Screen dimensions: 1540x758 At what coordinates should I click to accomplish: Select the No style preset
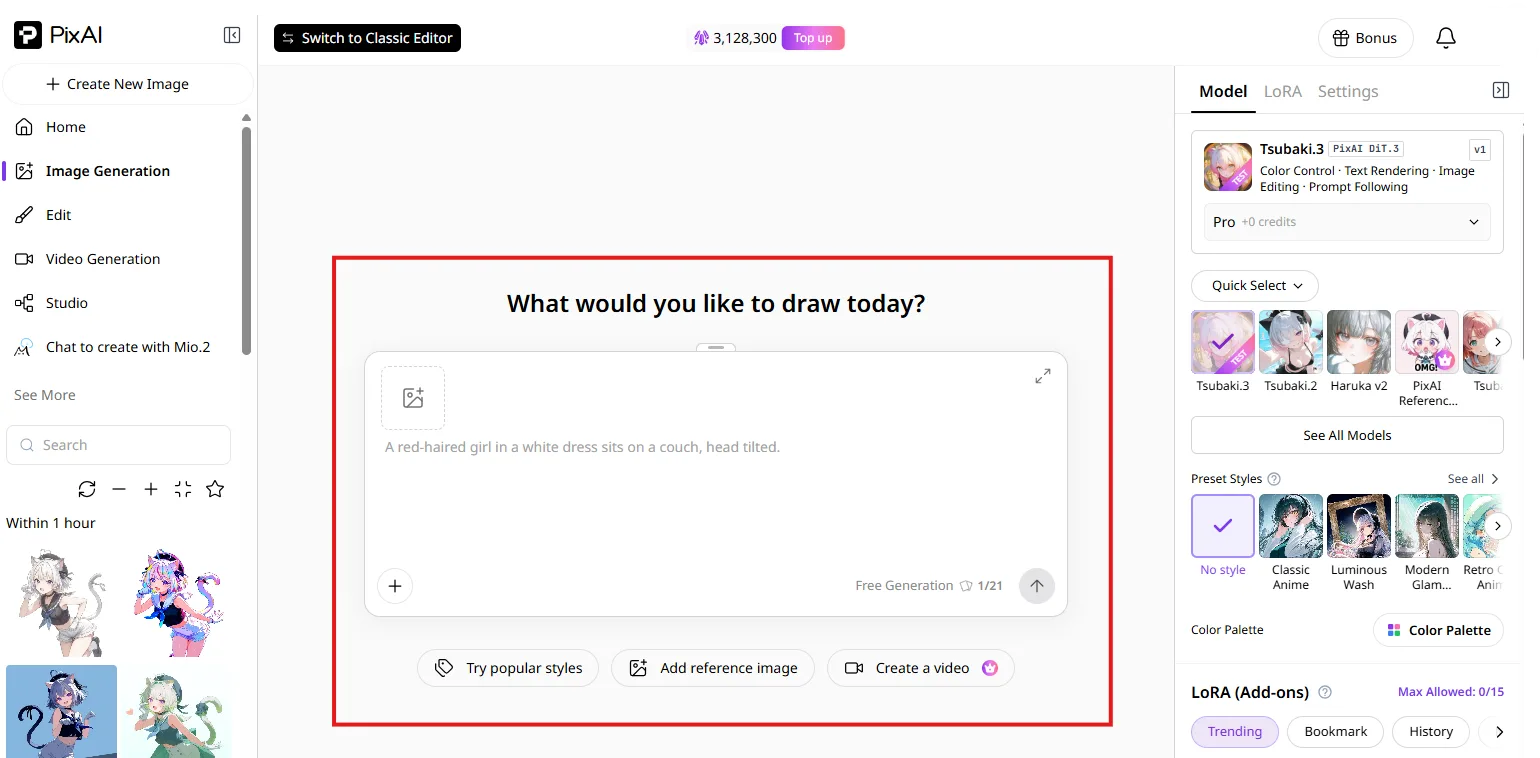pyautogui.click(x=1223, y=526)
